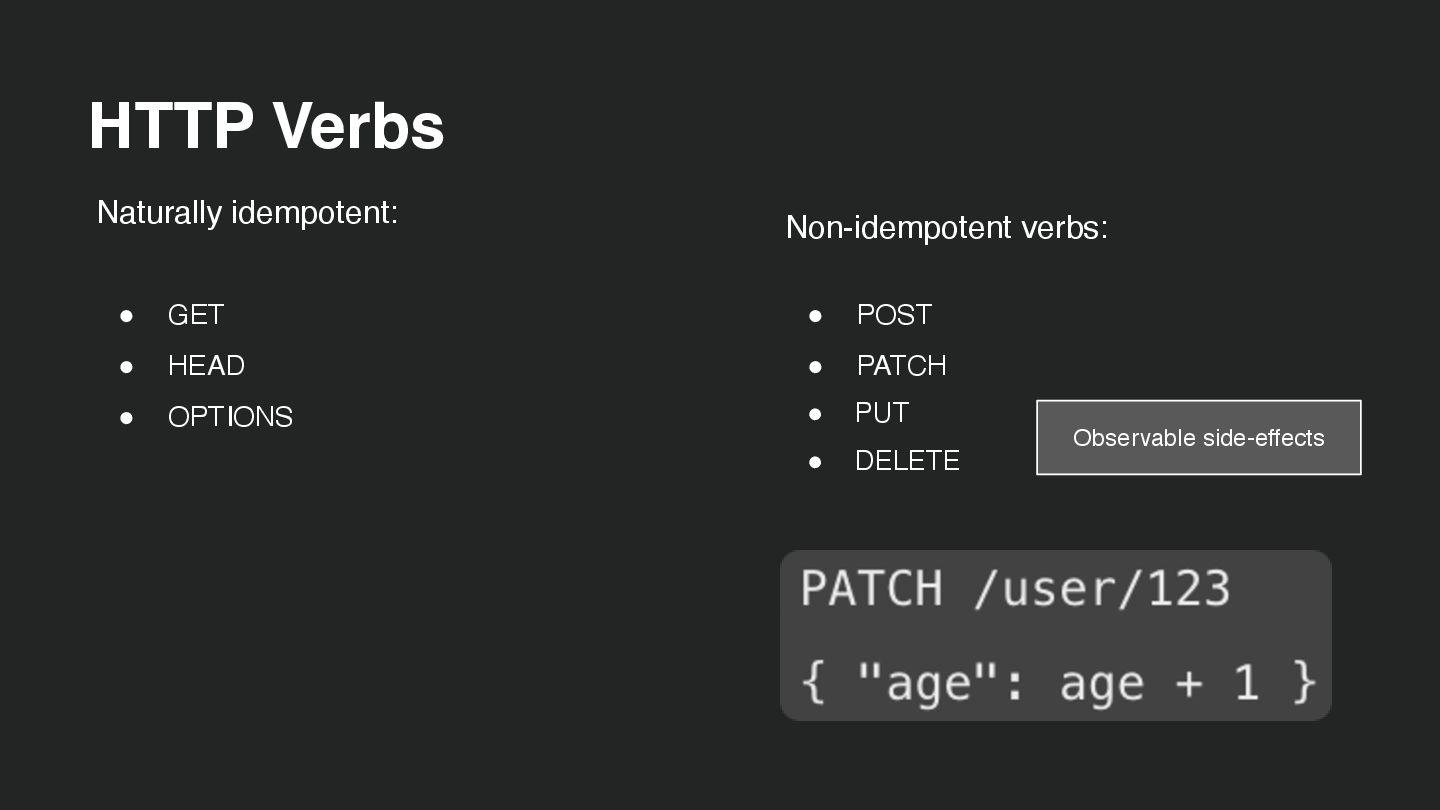Click the bullet point beside GET

pos(127,315)
